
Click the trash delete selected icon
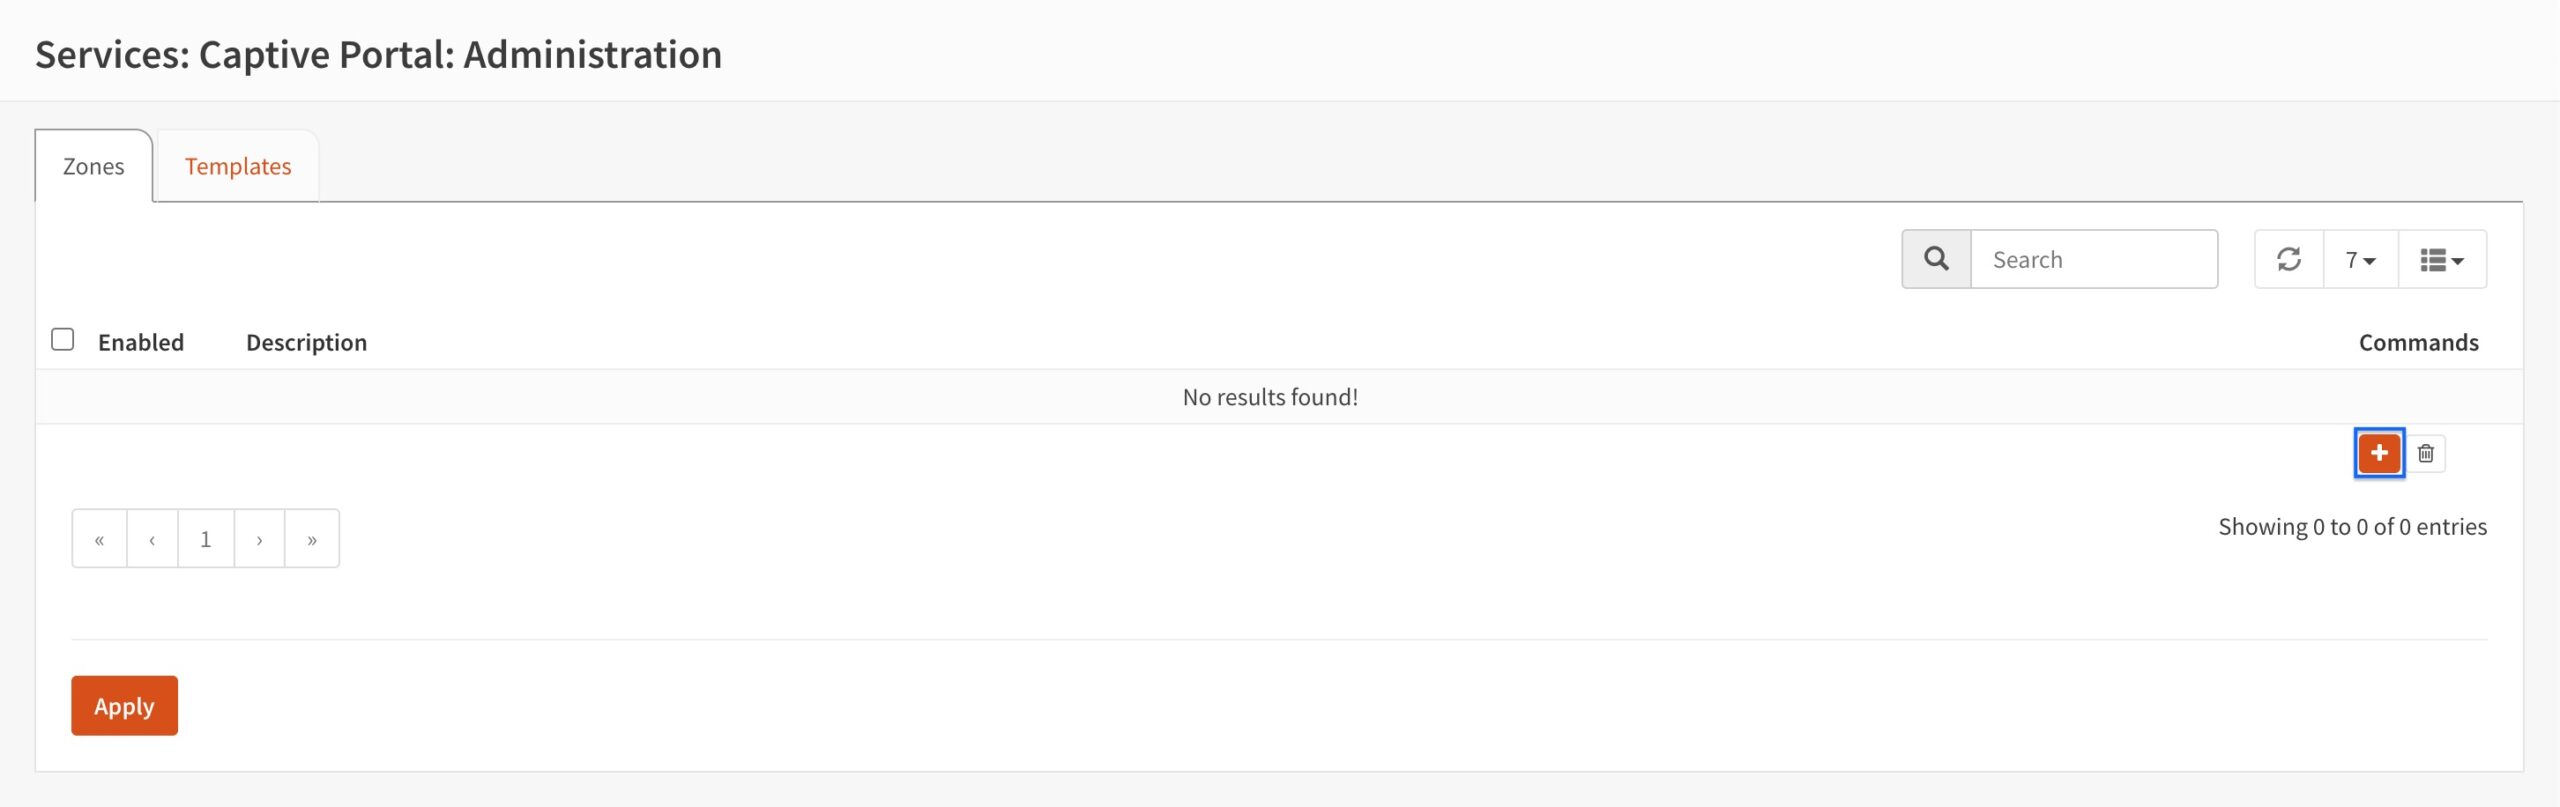(2425, 453)
